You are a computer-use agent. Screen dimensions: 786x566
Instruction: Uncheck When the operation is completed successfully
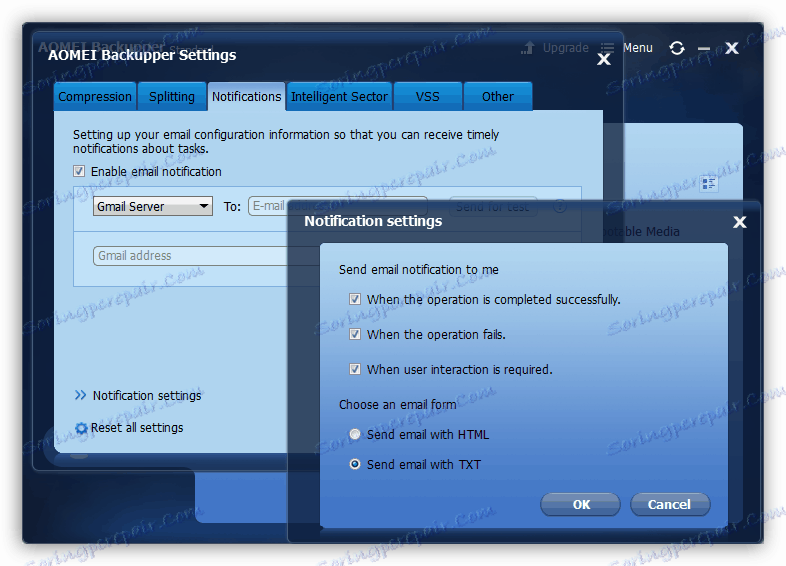pyautogui.click(x=355, y=299)
